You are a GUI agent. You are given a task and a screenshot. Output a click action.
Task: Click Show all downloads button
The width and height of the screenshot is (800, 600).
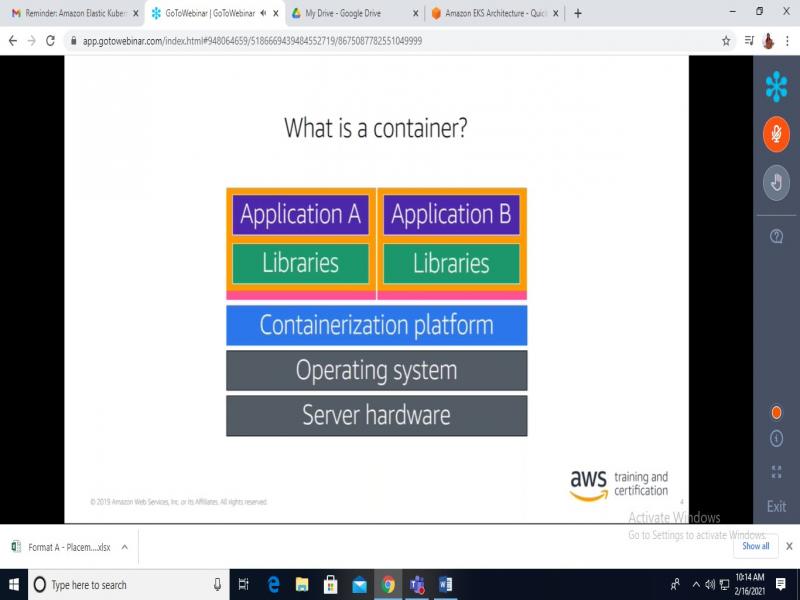tap(756, 546)
